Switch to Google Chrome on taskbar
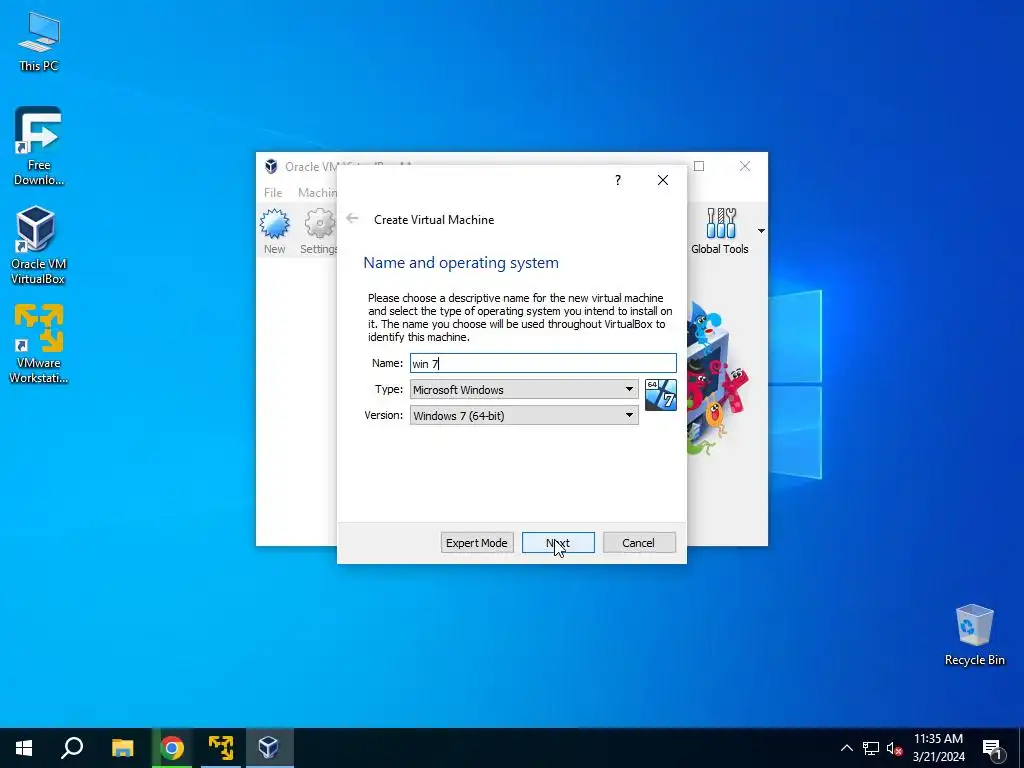This screenshot has width=1024, height=768. [x=172, y=748]
